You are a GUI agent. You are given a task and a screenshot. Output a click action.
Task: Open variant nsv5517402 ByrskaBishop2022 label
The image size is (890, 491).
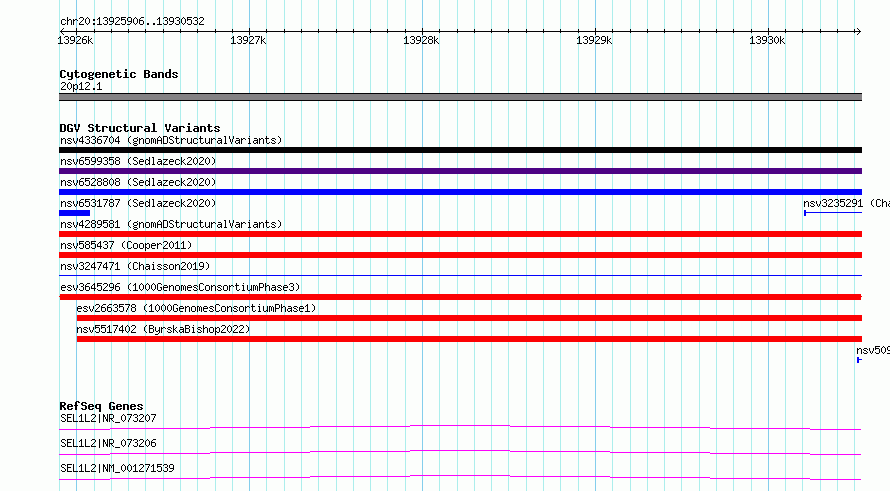point(163,329)
